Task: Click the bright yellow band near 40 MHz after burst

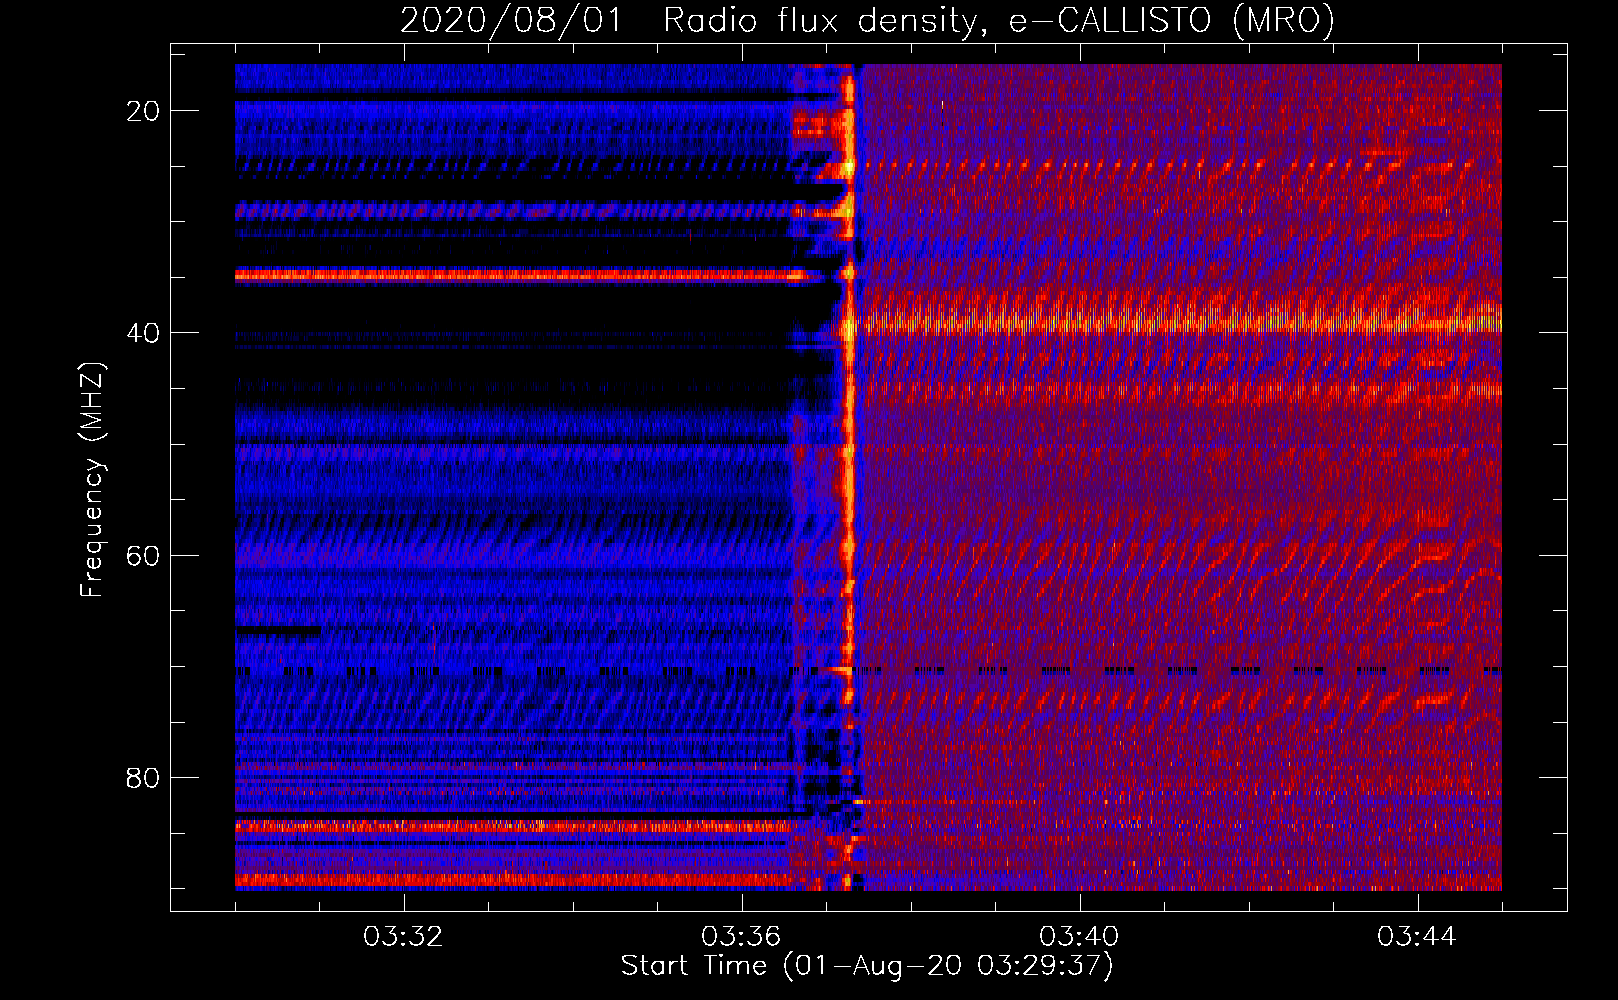Action: coord(1180,322)
